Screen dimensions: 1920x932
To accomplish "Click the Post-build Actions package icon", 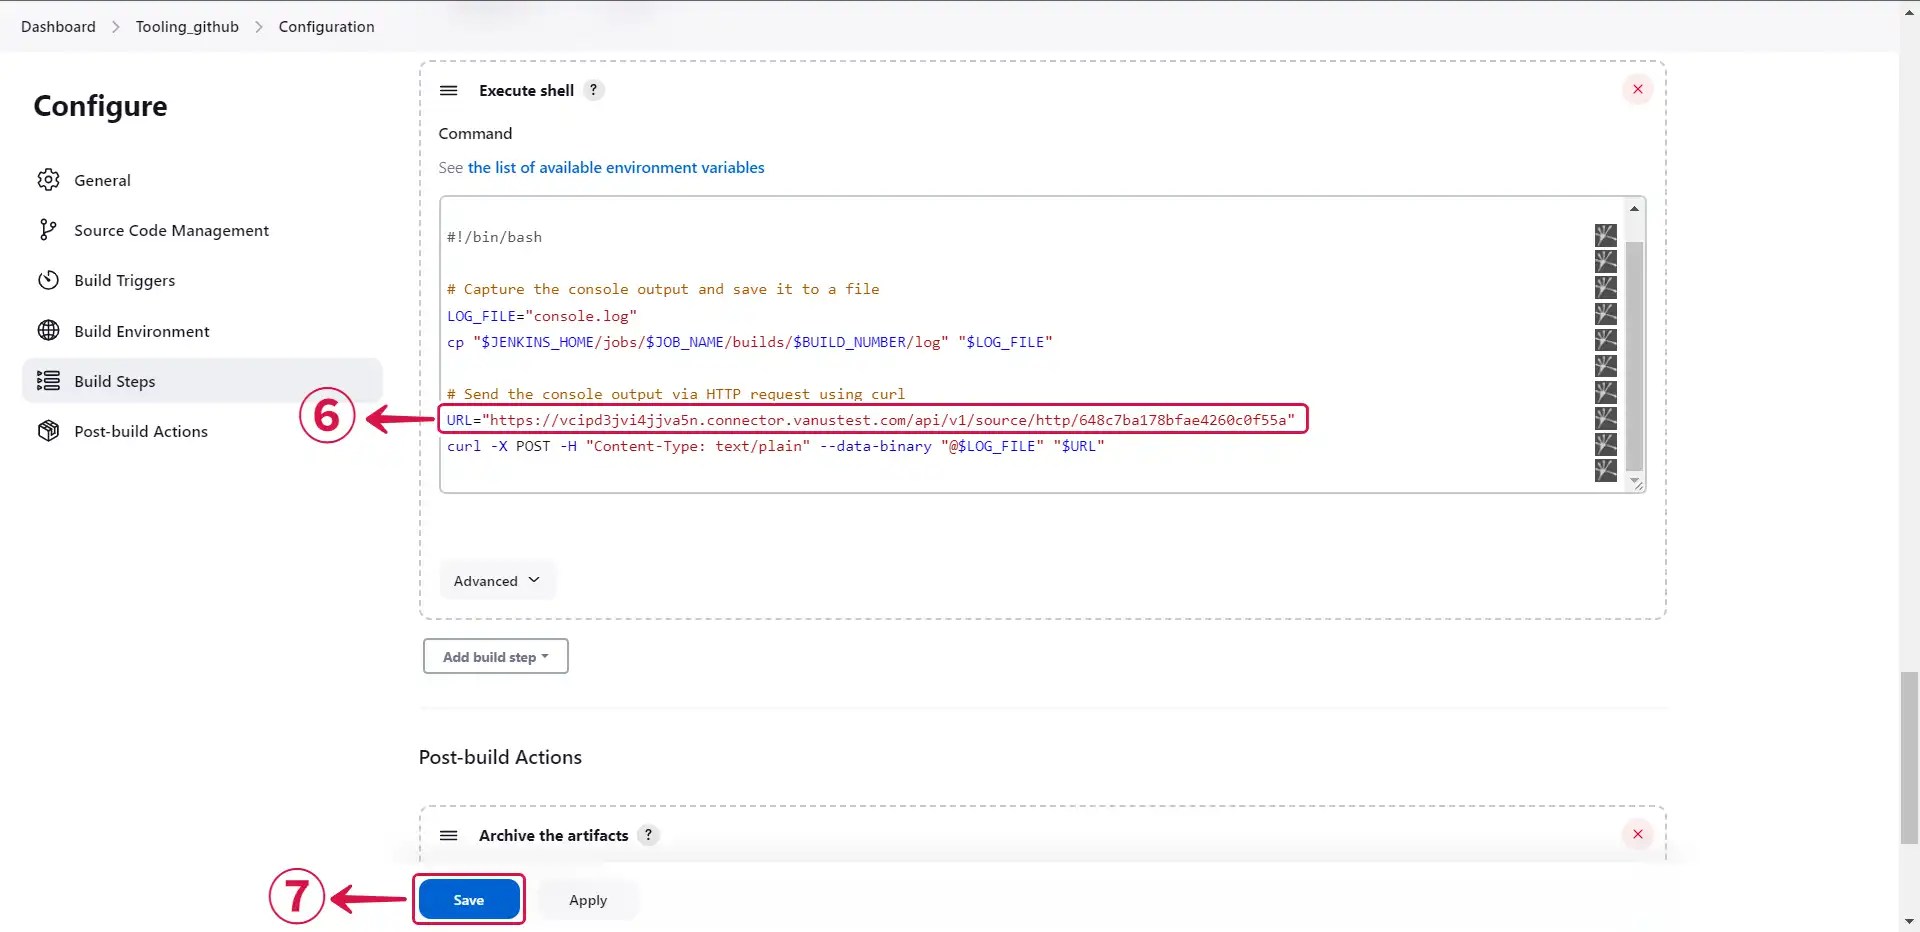I will pos(47,431).
